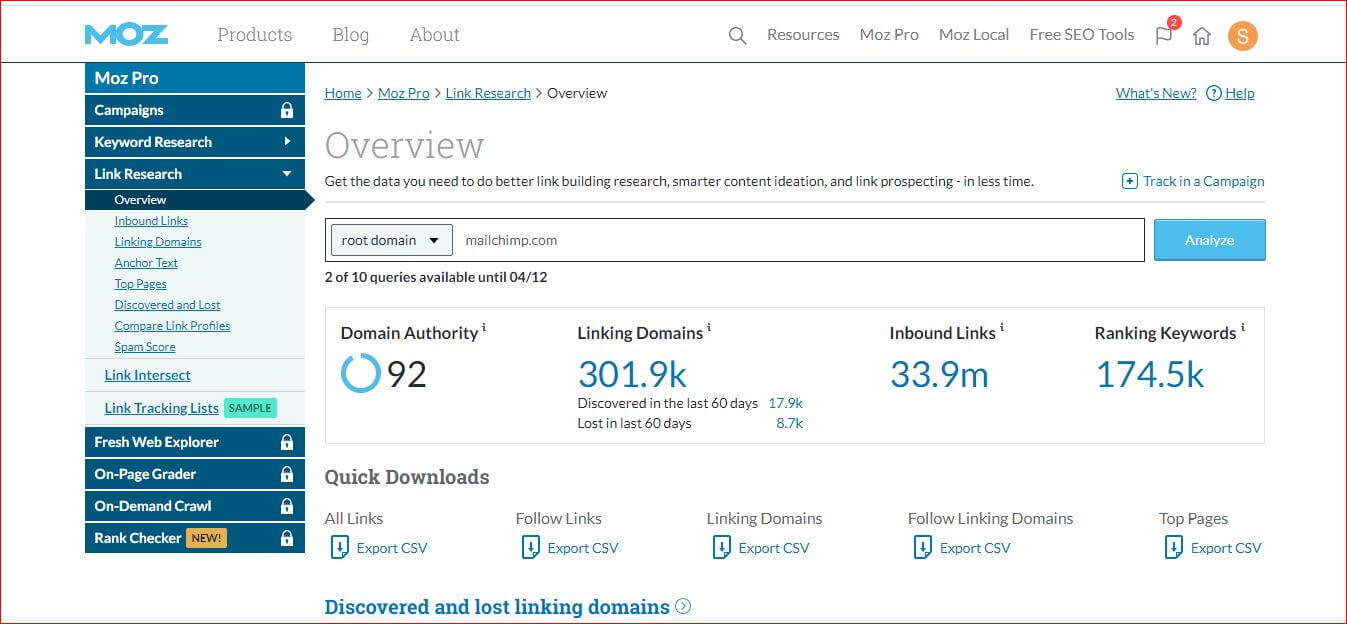This screenshot has width=1347, height=624.
Task: Click Track in a Campaign link text
Action: point(1204,181)
